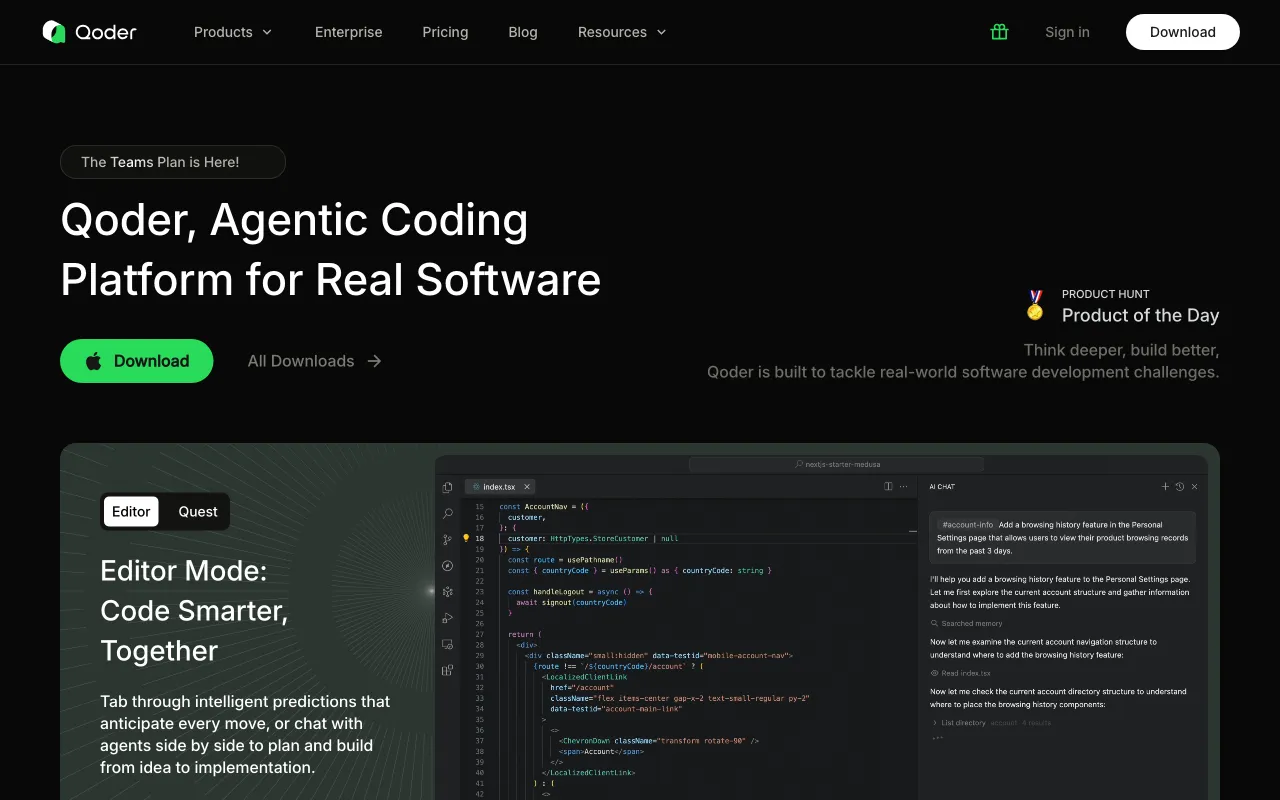Click the arrow beside All Downloads
This screenshot has width=1280, height=800.
point(374,361)
